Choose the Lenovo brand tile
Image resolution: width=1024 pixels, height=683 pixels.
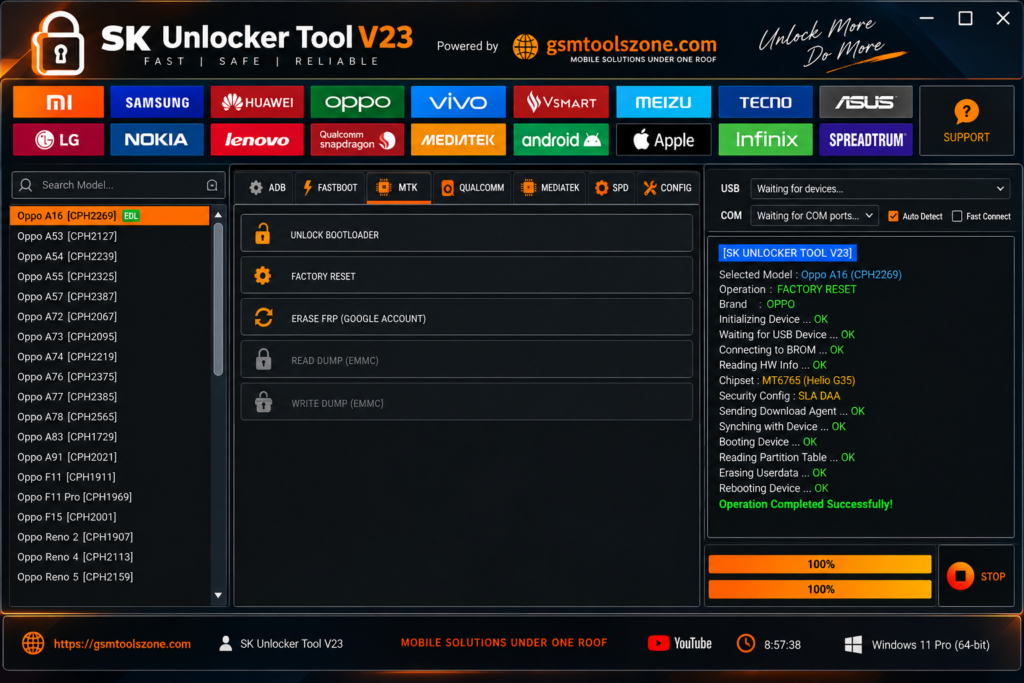click(257, 139)
